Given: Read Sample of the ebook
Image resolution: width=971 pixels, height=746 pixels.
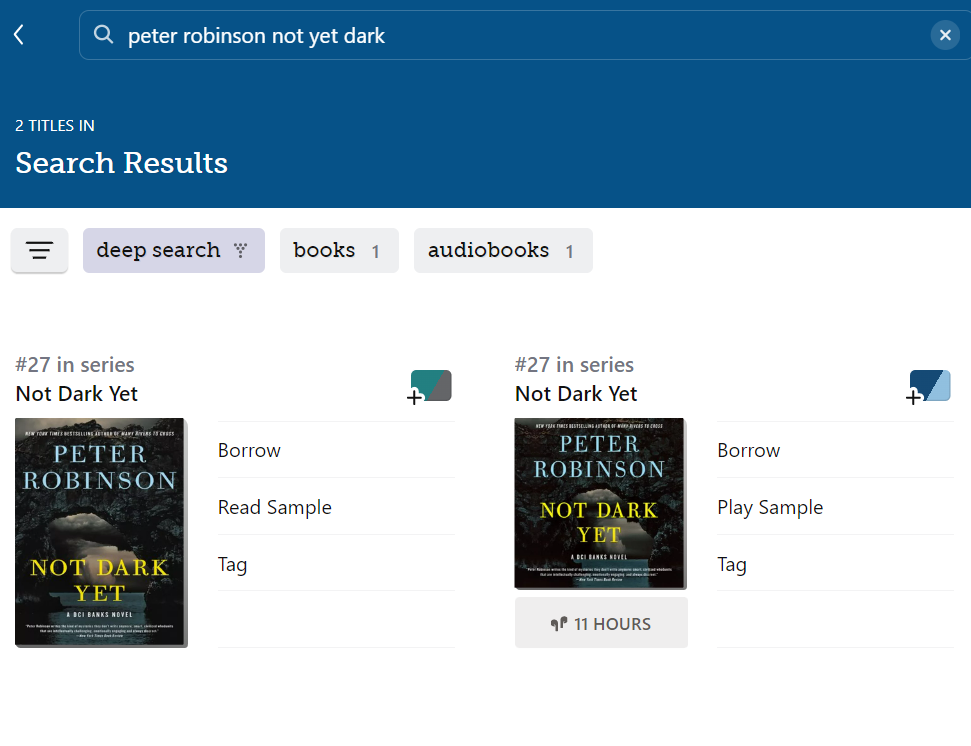Looking at the screenshot, I should coord(275,507).
